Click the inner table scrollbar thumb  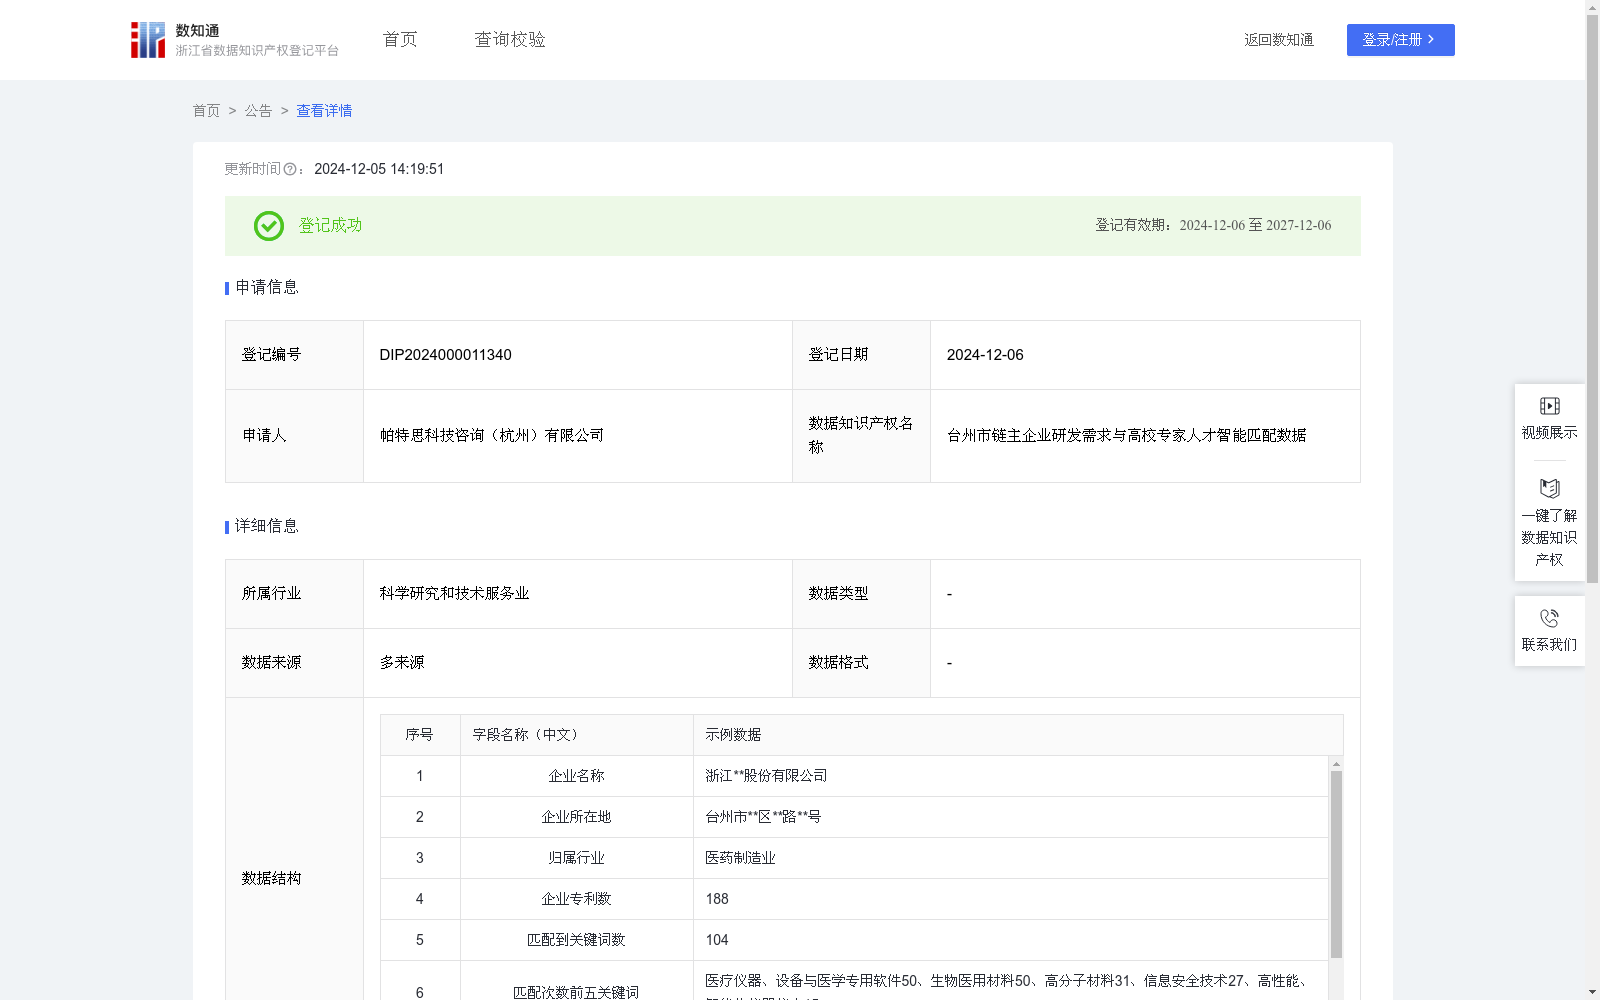1336,864
